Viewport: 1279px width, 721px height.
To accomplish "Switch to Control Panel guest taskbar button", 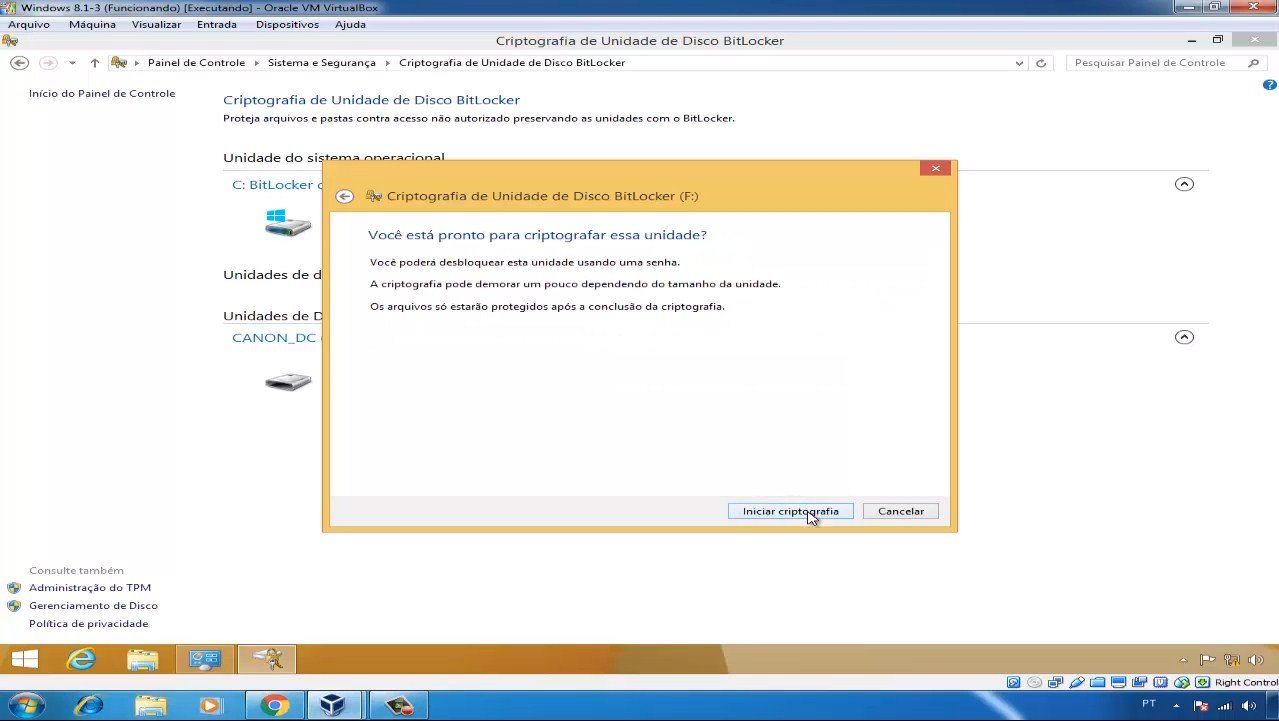I will 205,659.
